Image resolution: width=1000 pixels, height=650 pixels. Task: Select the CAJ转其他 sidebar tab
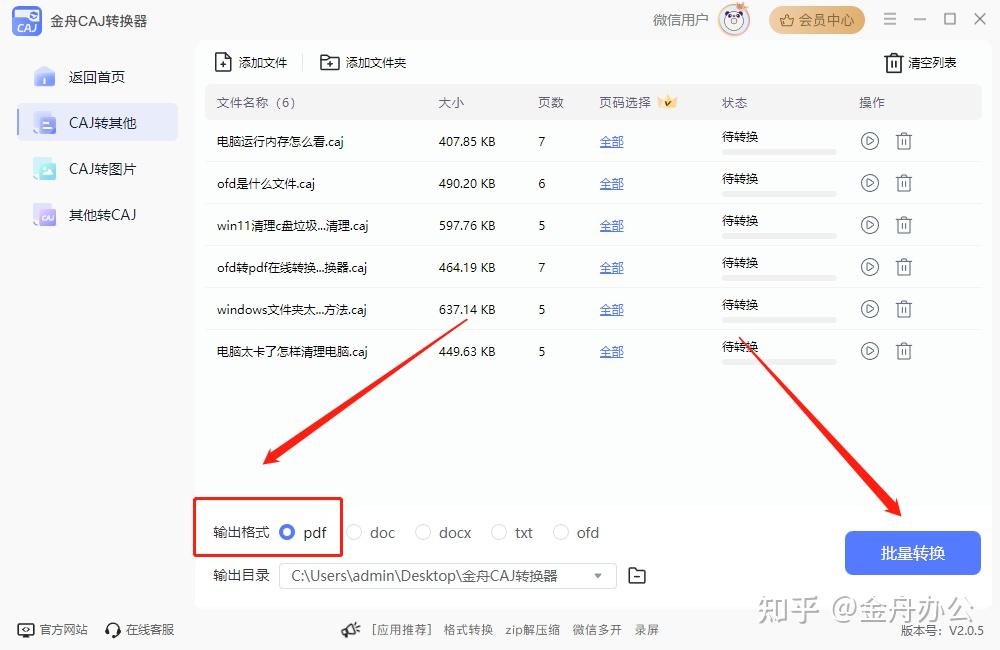97,122
